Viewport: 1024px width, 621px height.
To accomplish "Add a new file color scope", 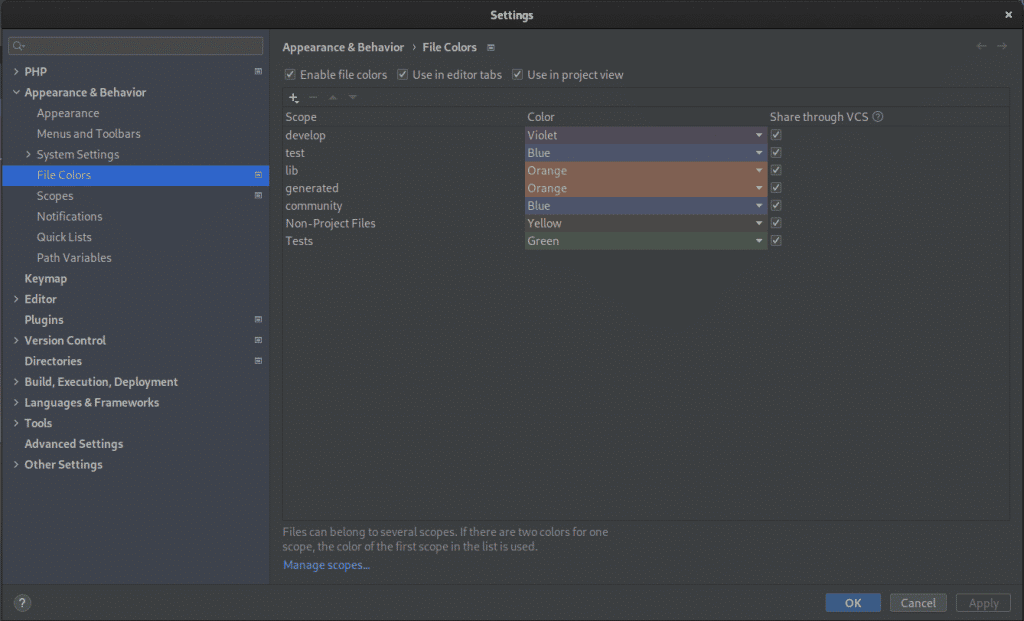I will click(293, 97).
